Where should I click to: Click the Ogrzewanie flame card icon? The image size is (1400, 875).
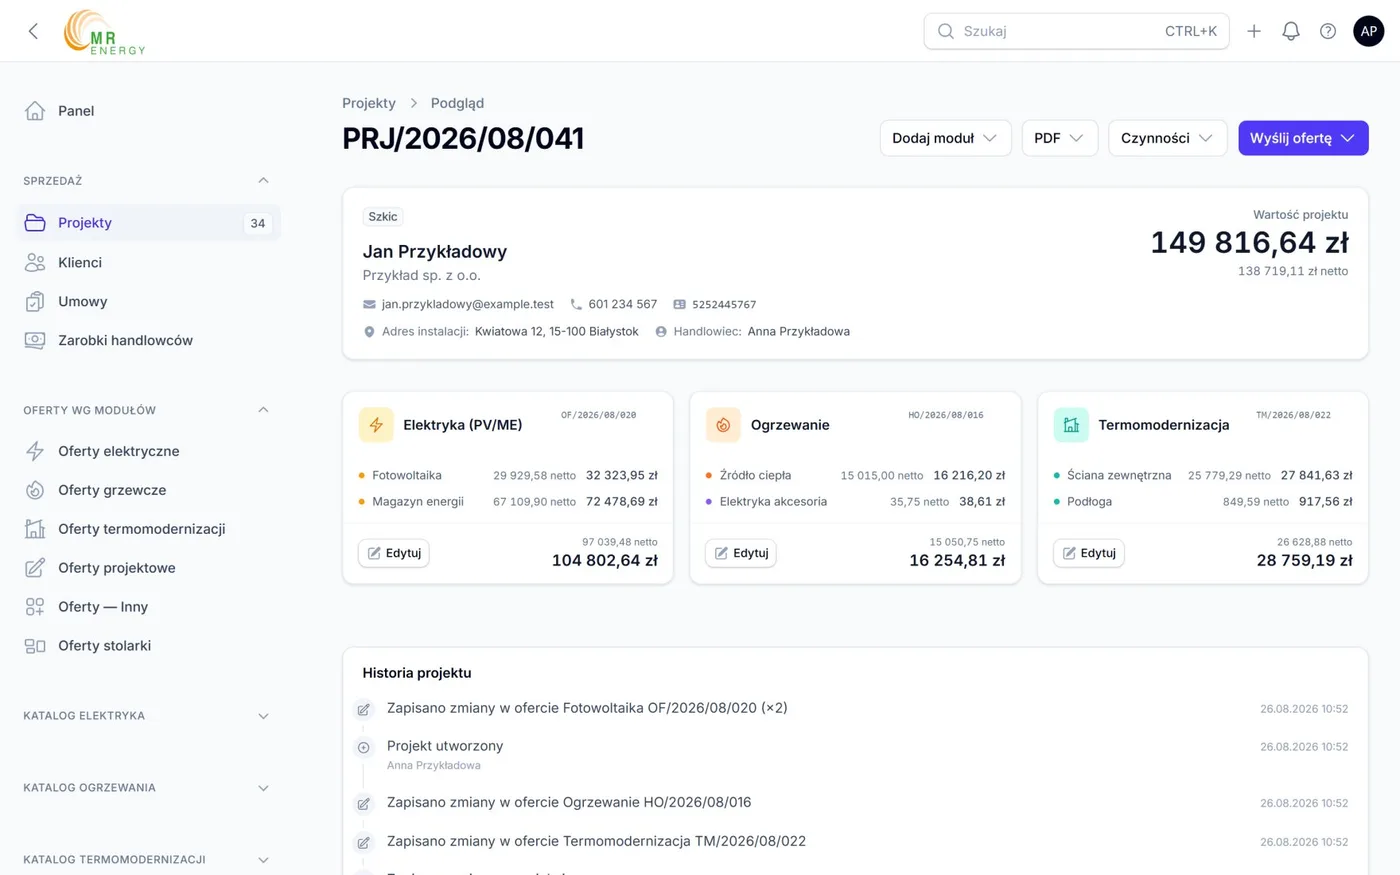(723, 425)
